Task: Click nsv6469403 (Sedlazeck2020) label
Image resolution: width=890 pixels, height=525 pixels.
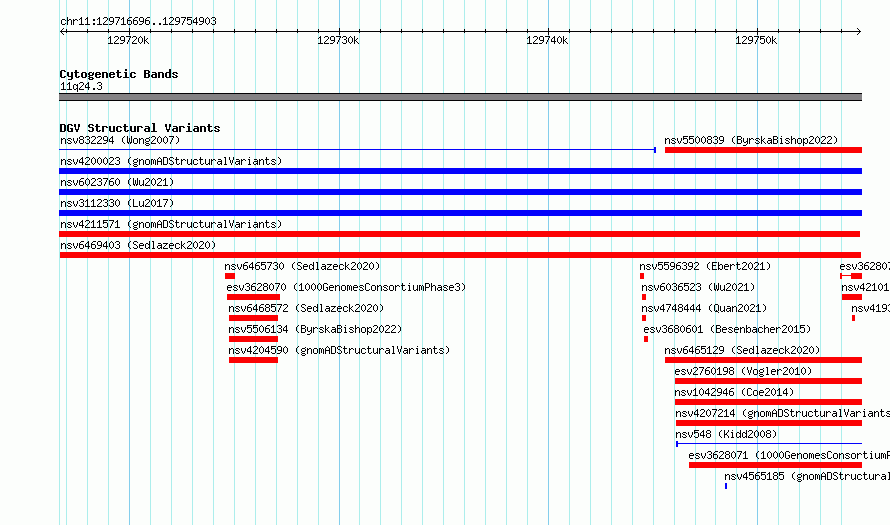Action: pos(138,245)
